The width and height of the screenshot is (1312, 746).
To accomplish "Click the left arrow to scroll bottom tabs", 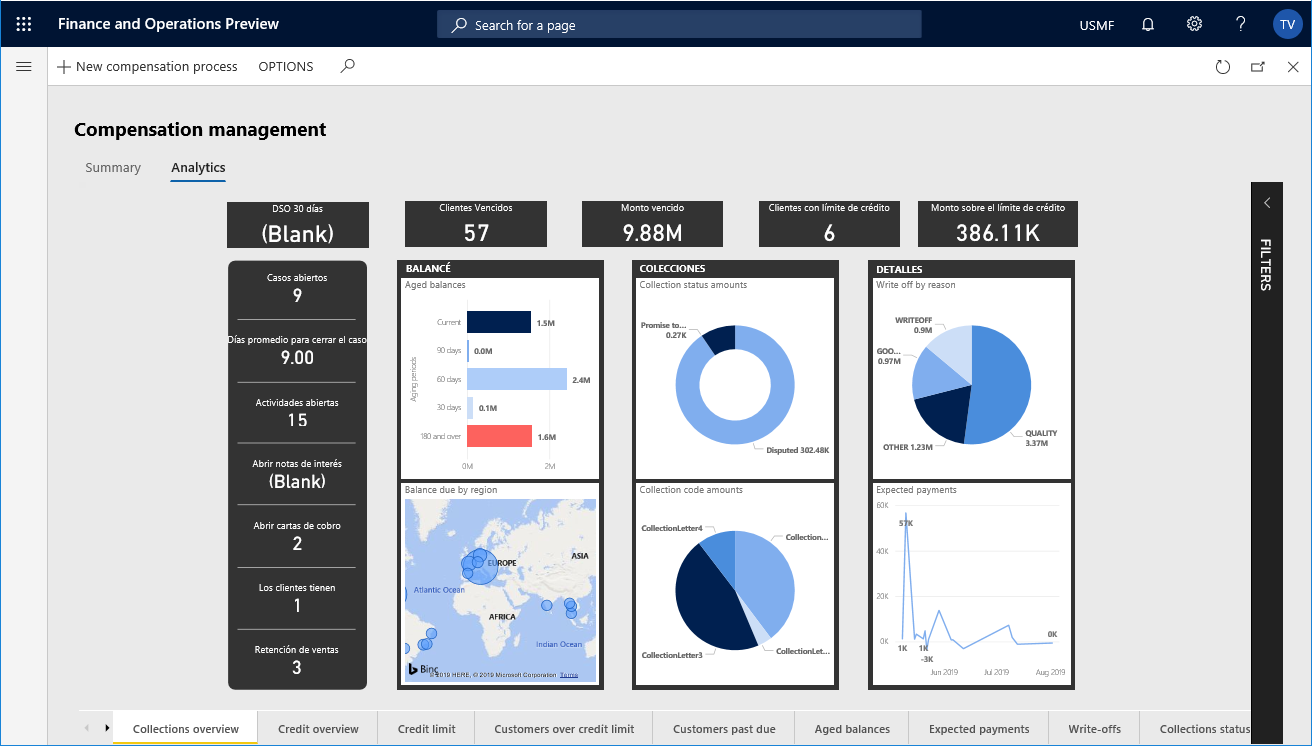I will 87,728.
